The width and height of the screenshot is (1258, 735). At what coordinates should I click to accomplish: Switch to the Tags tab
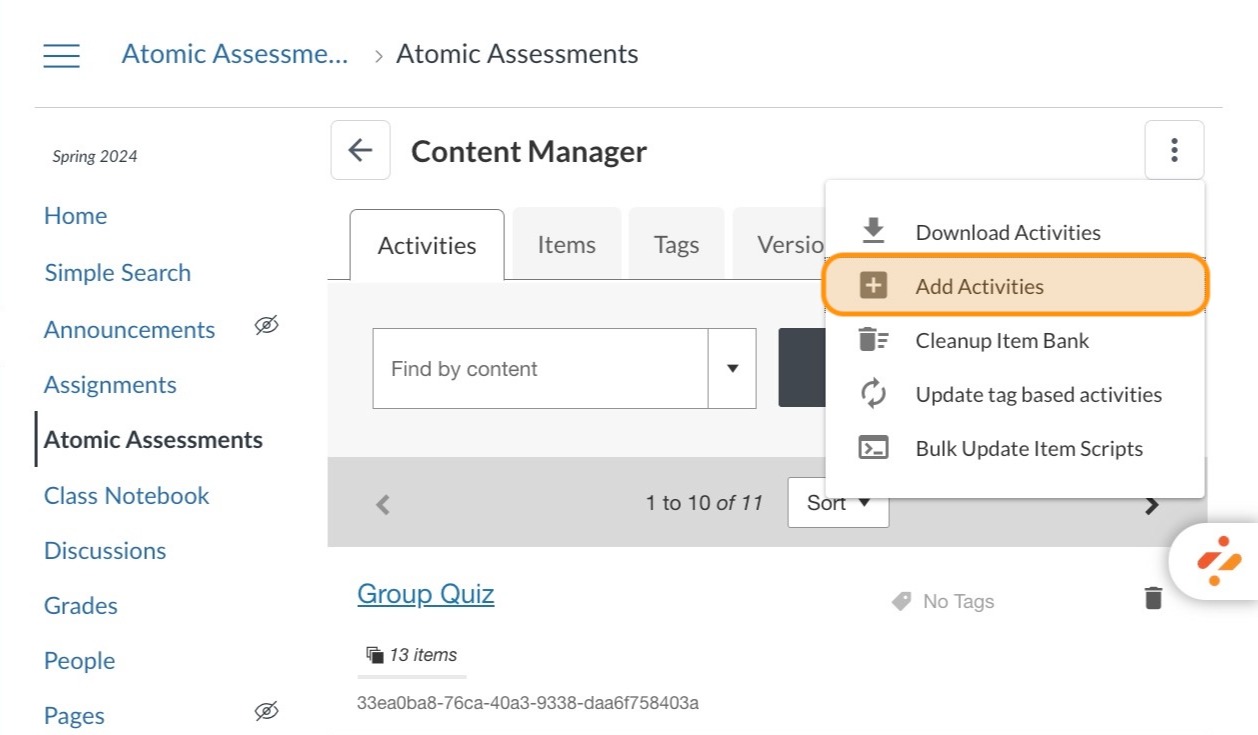point(676,244)
